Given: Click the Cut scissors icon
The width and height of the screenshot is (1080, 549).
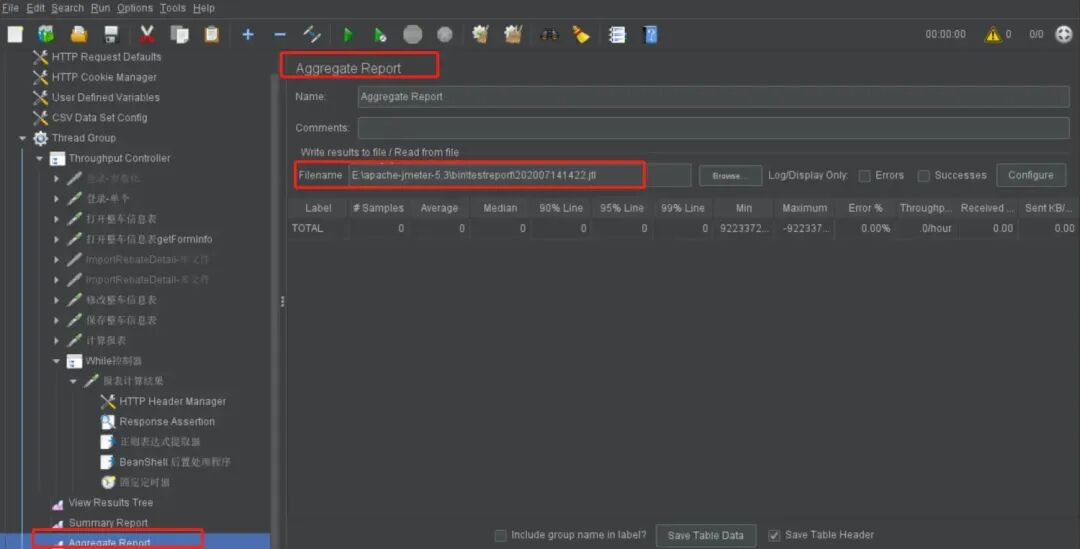Looking at the screenshot, I should (x=147, y=34).
